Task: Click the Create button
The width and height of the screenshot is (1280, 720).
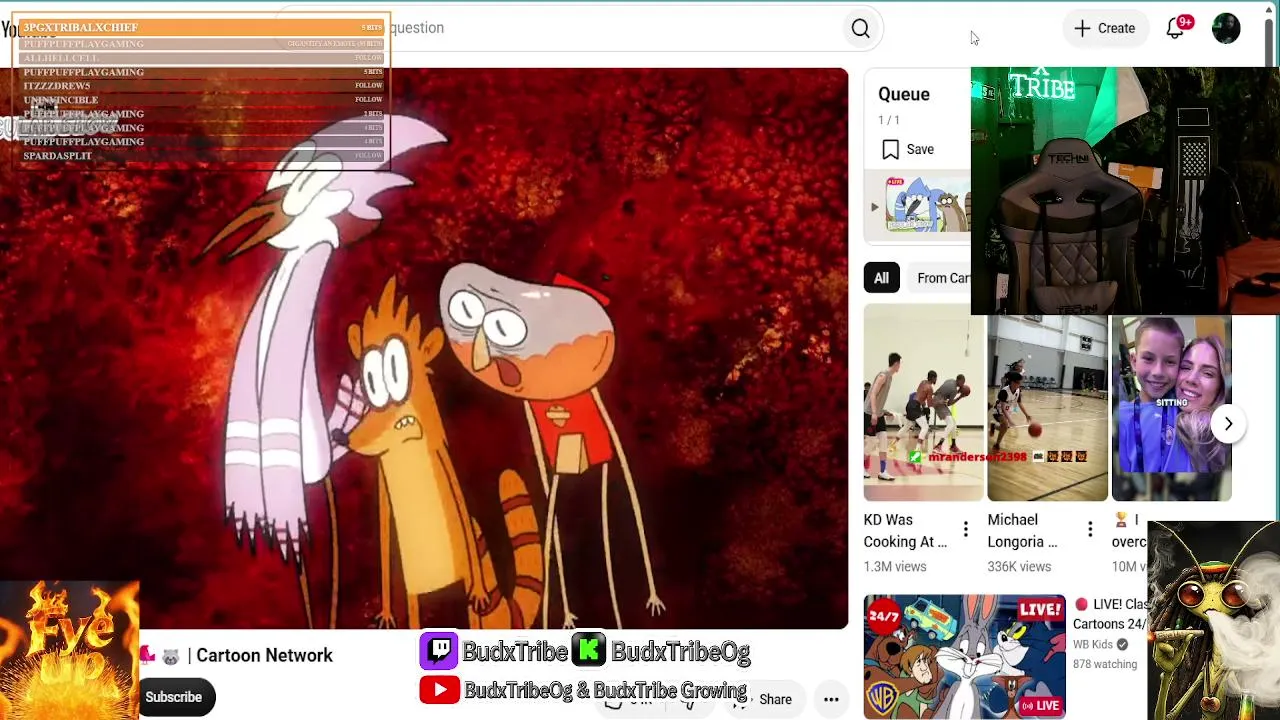Action: (1105, 28)
